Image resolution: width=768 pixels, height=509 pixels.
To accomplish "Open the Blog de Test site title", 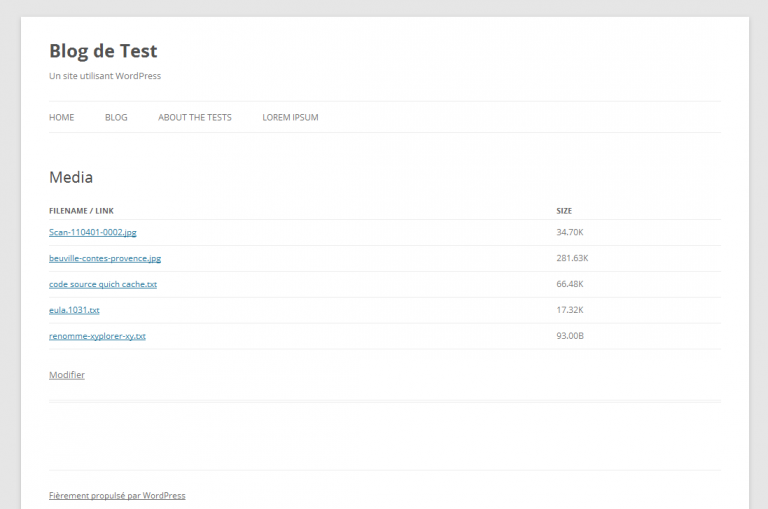I will click(103, 51).
